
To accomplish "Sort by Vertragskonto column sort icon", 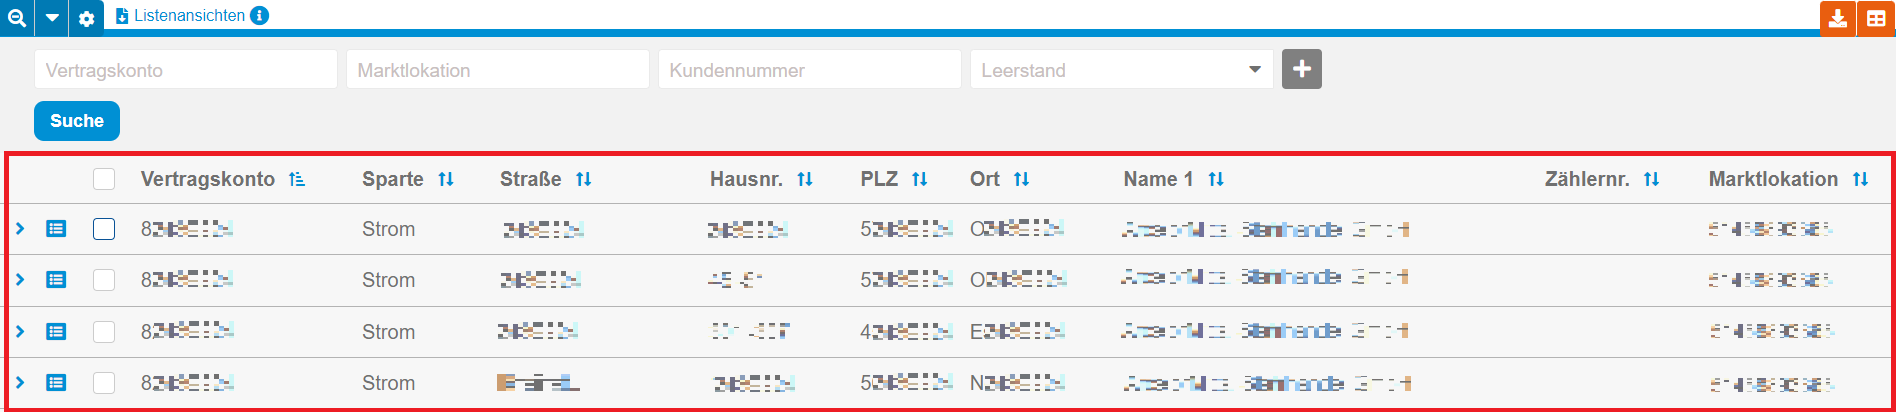I will (x=296, y=179).
